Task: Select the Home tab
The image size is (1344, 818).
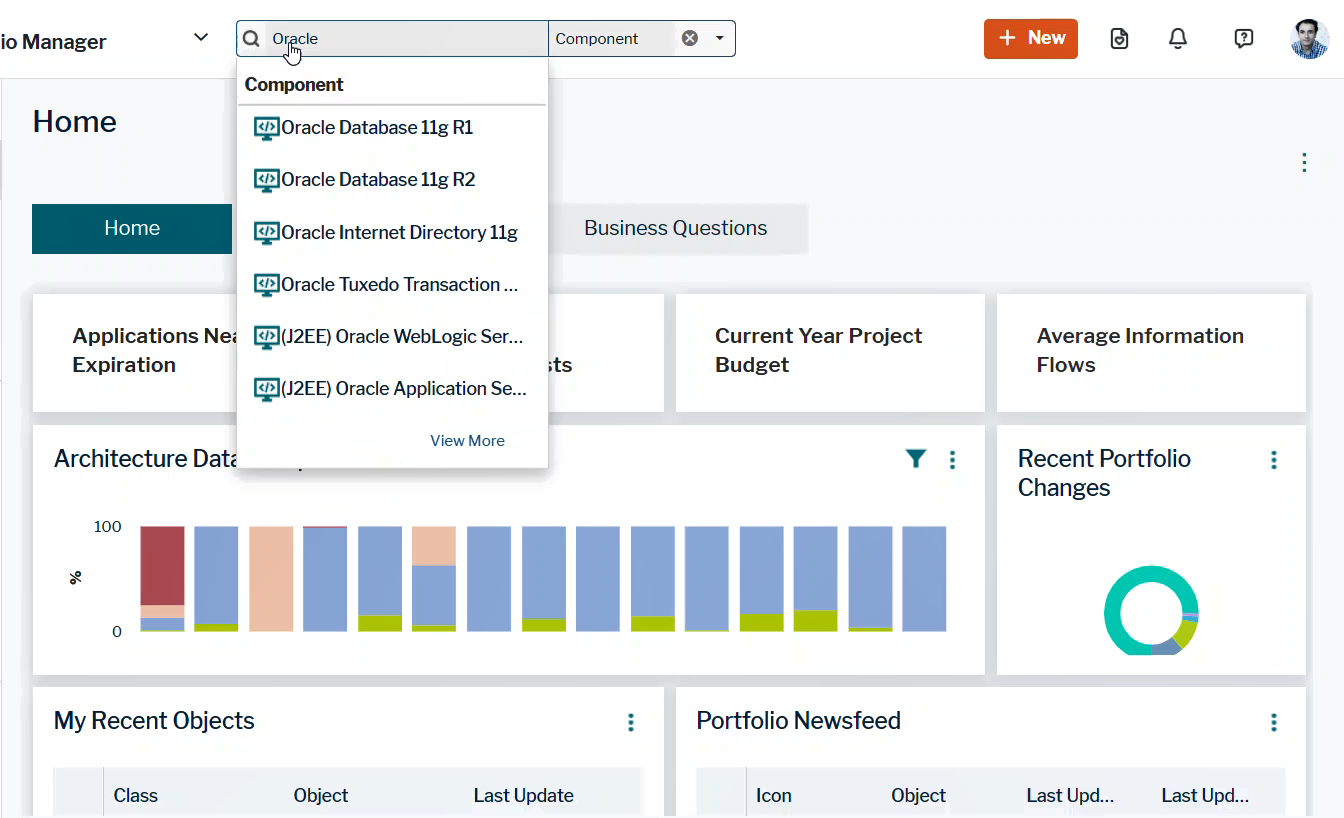Action: [x=131, y=228]
